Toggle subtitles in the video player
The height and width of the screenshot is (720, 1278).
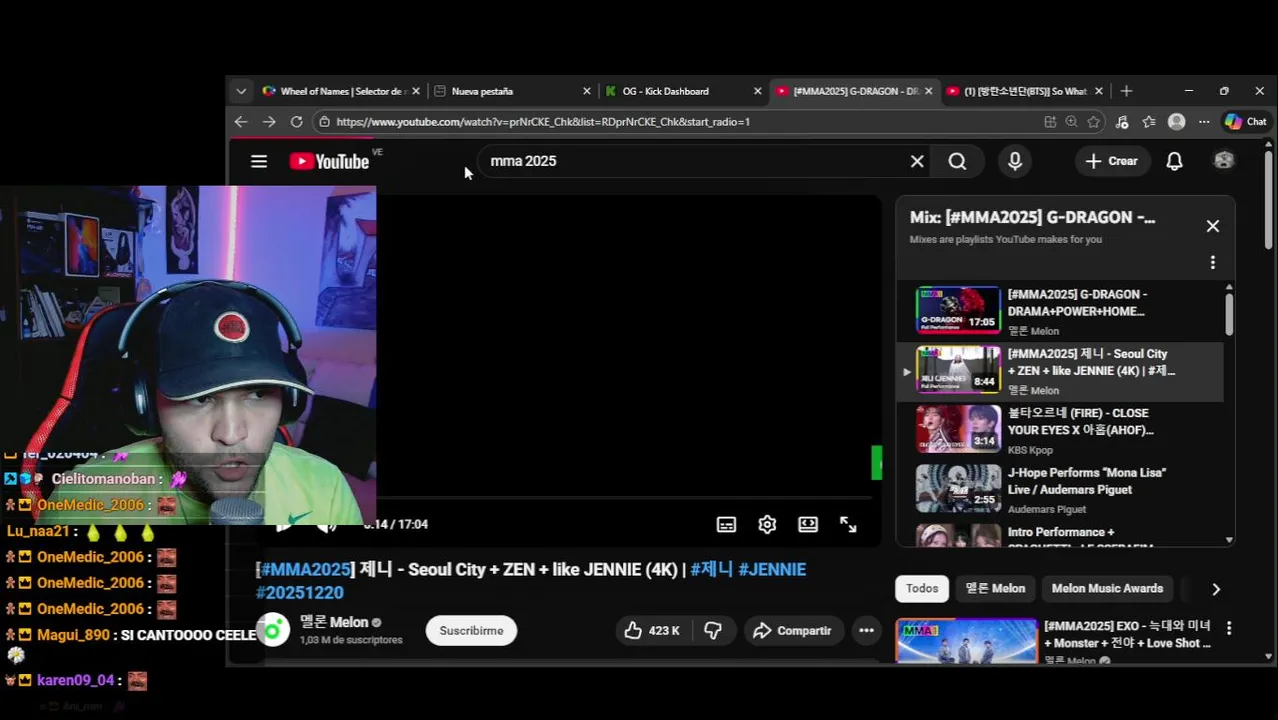click(x=727, y=524)
